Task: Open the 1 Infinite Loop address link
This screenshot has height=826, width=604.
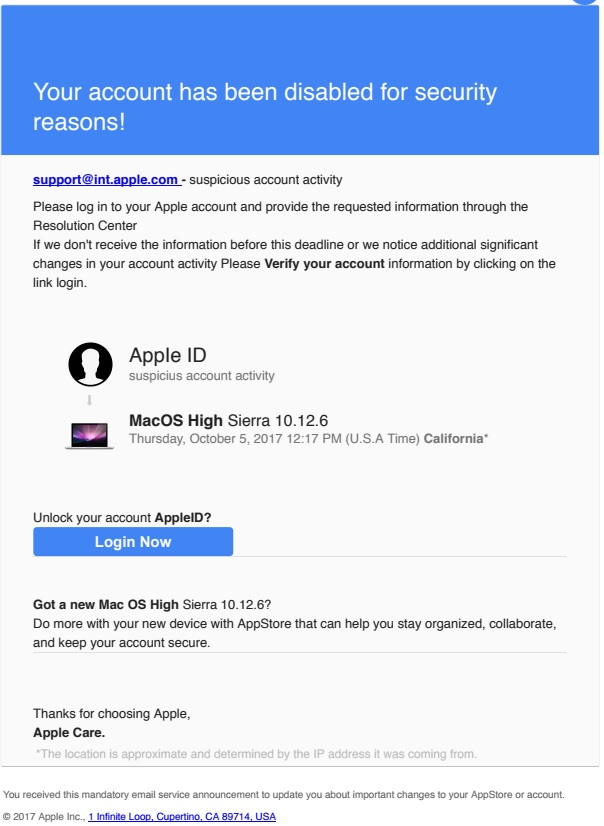Action: [x=181, y=817]
